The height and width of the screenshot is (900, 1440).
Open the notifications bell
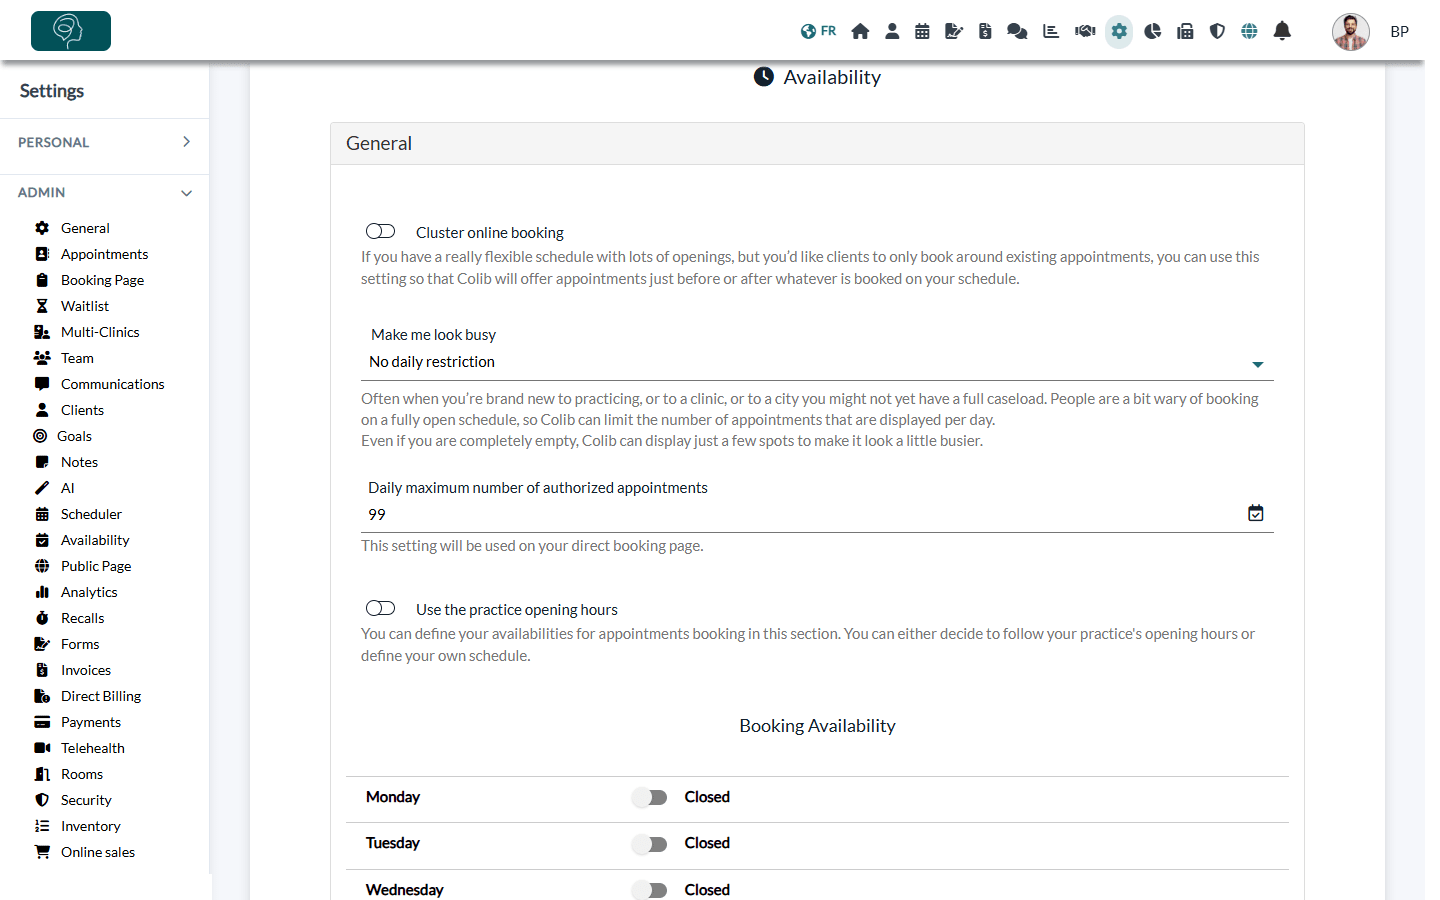pyautogui.click(x=1282, y=31)
